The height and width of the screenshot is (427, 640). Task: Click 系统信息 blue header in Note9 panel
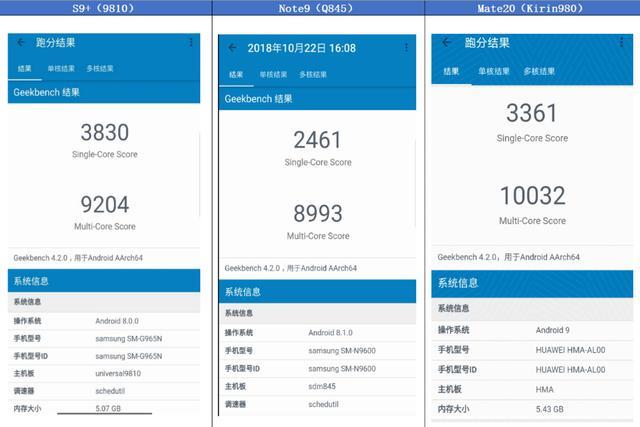pyautogui.click(x=317, y=291)
